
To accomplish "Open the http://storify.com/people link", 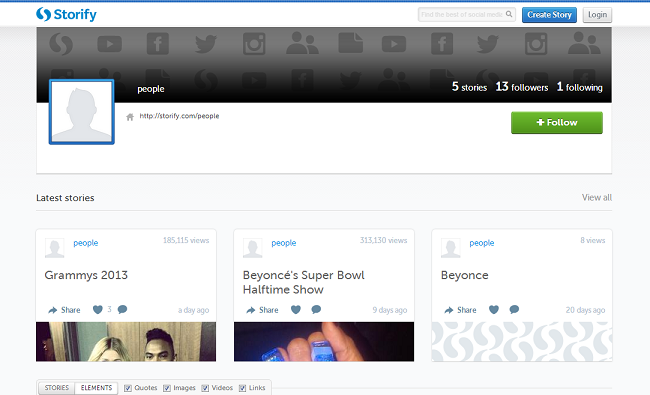I will (x=179, y=116).
